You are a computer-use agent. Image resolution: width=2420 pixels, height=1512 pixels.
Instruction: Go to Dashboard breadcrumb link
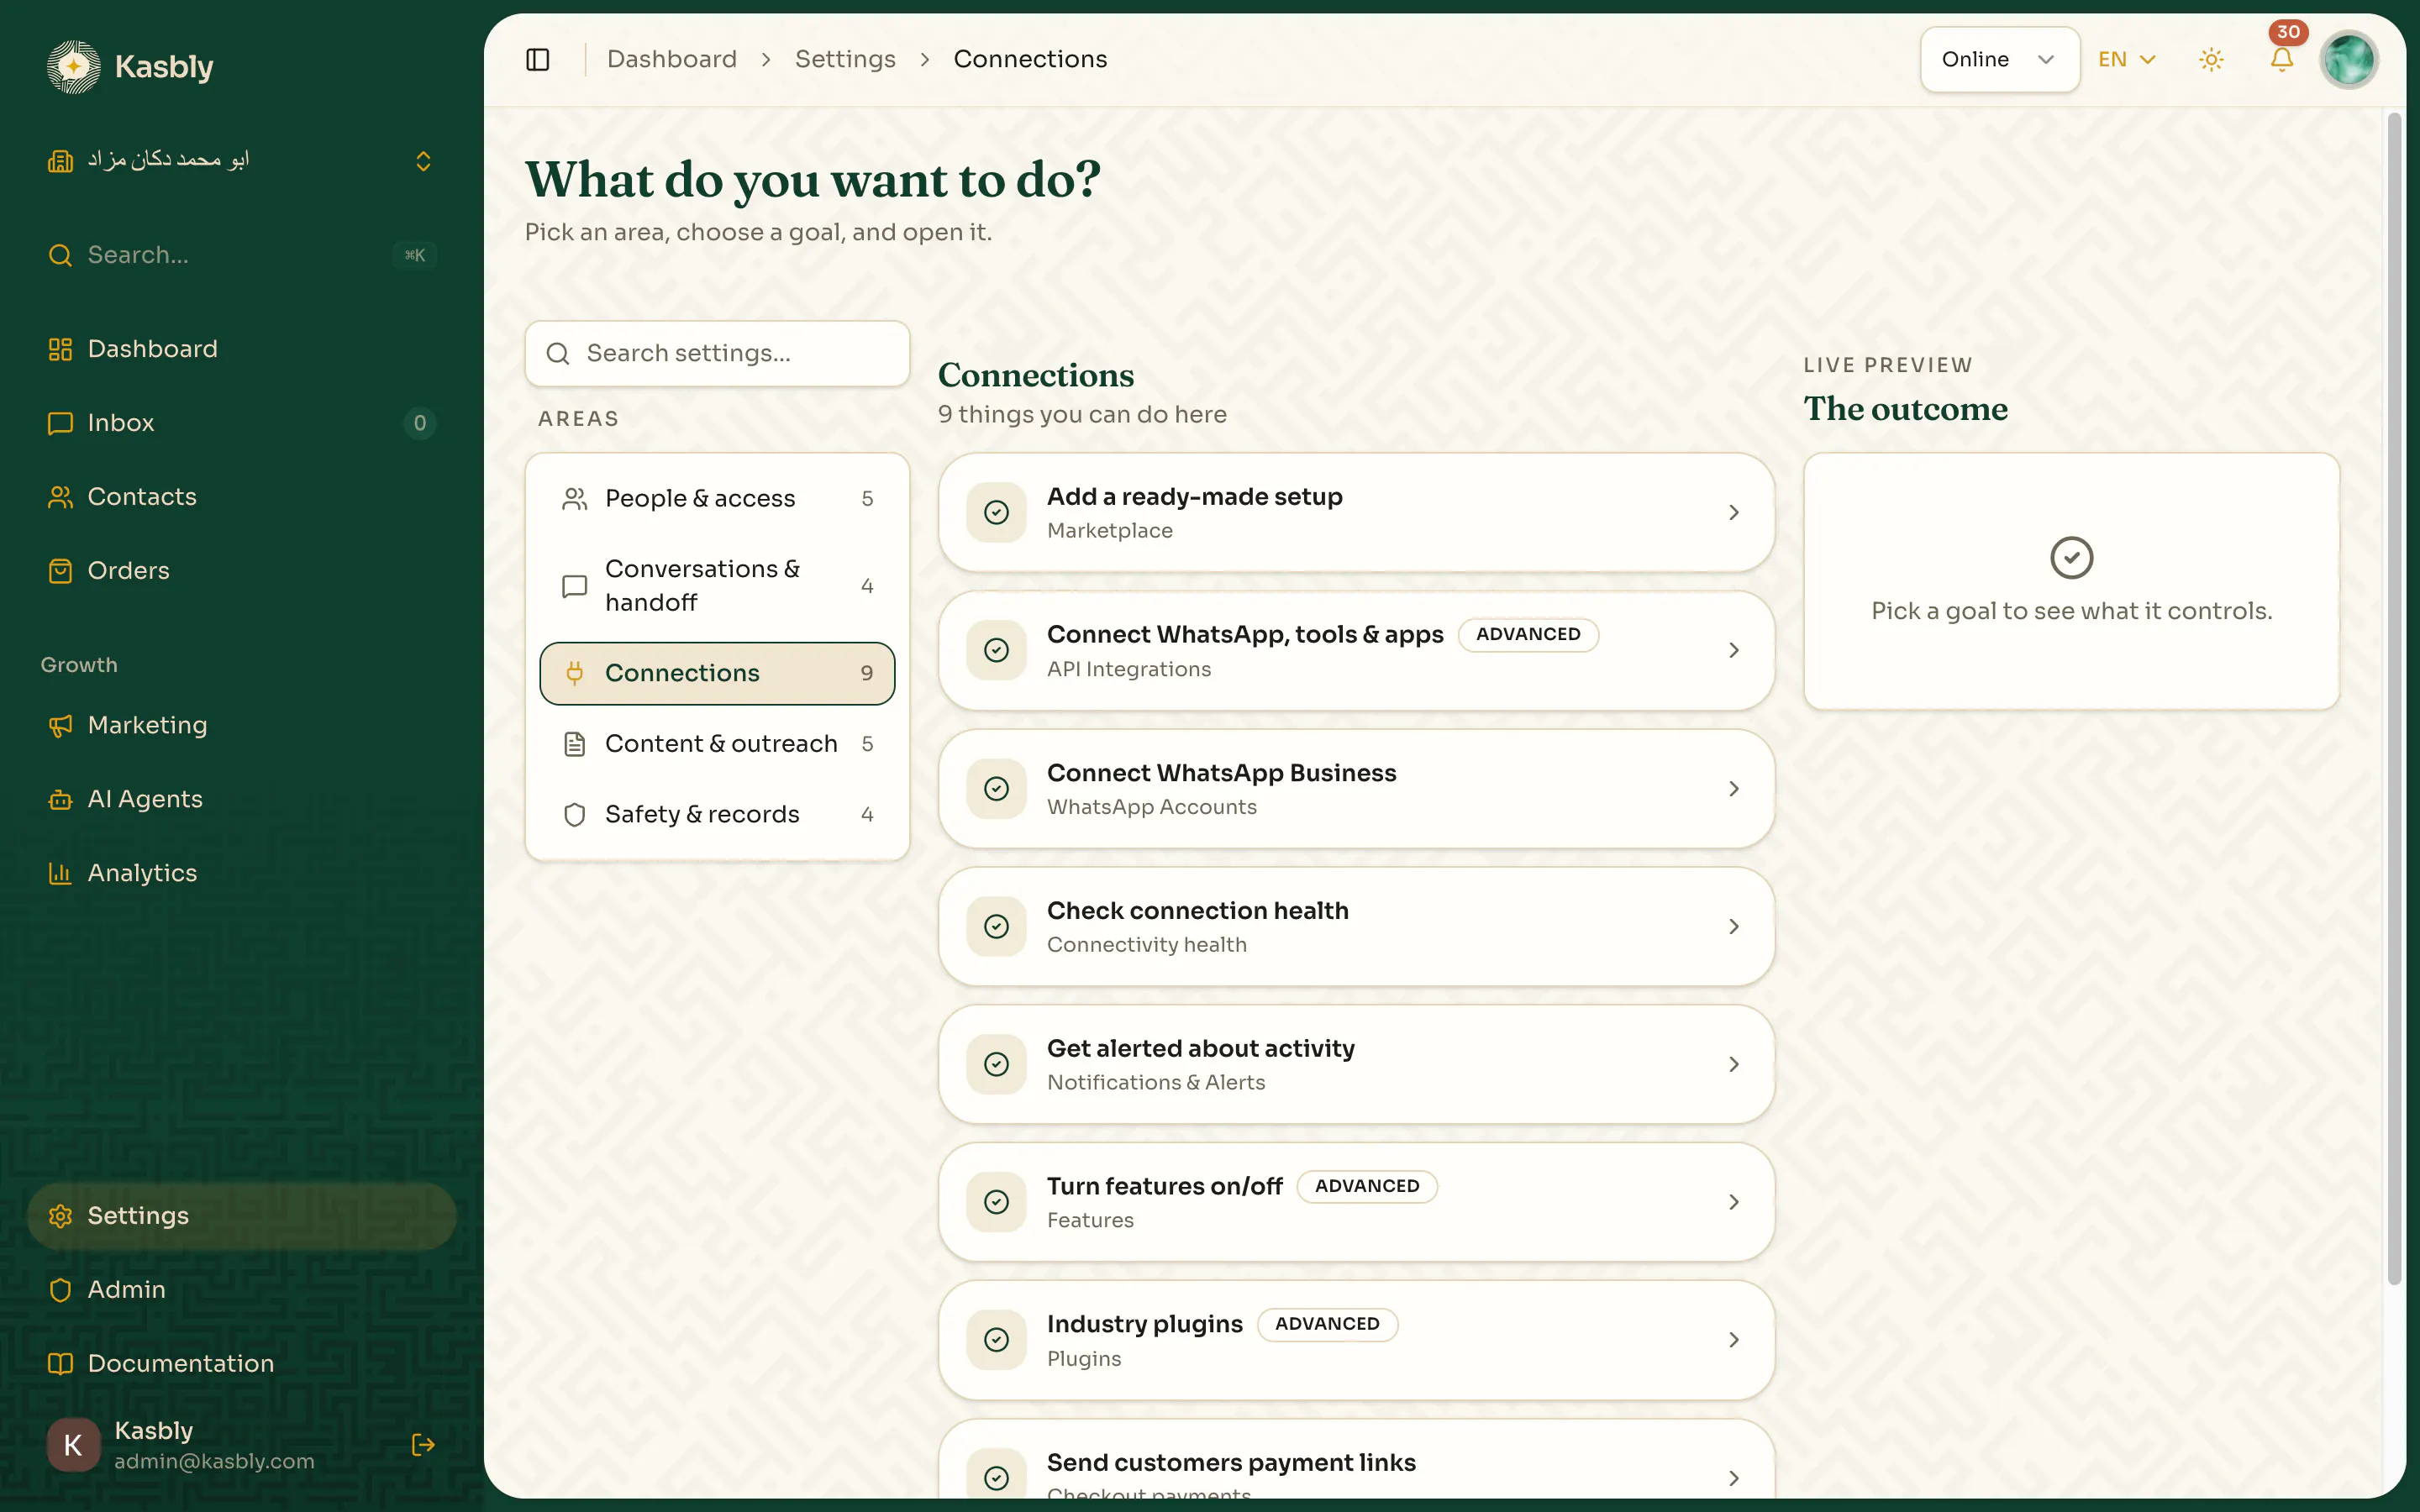(x=671, y=60)
